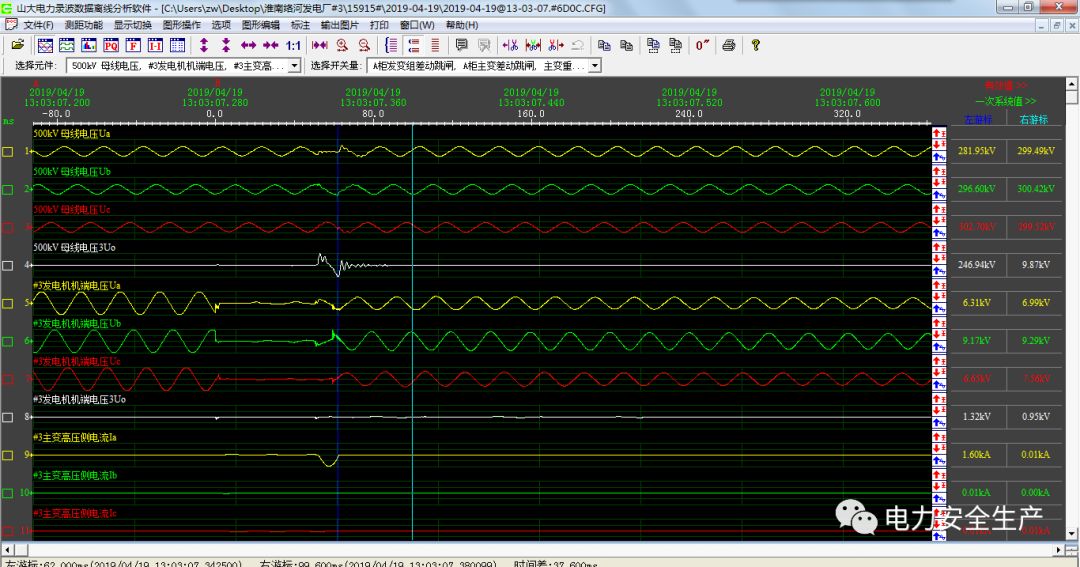Click the magnifier zoom-in icon
This screenshot has height=567, width=1080.
[x=342, y=45]
